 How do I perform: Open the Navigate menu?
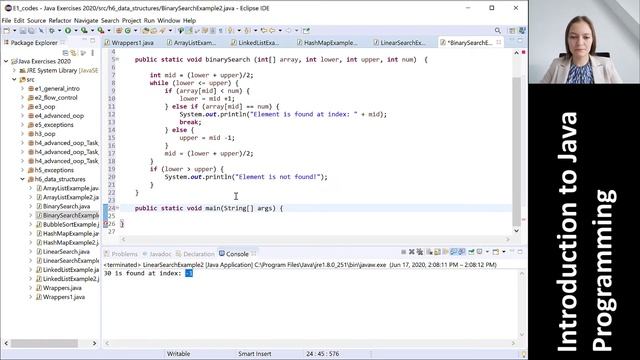(x=86, y=20)
